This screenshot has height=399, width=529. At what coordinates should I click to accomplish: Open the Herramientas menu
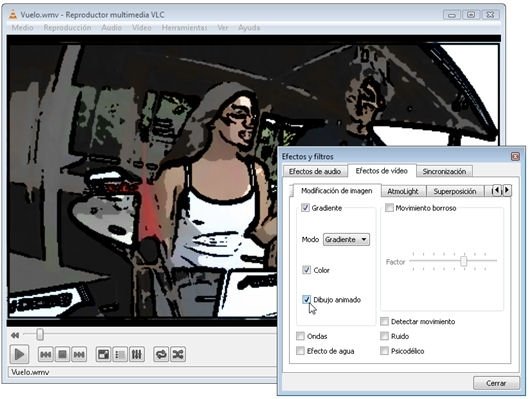click(184, 28)
